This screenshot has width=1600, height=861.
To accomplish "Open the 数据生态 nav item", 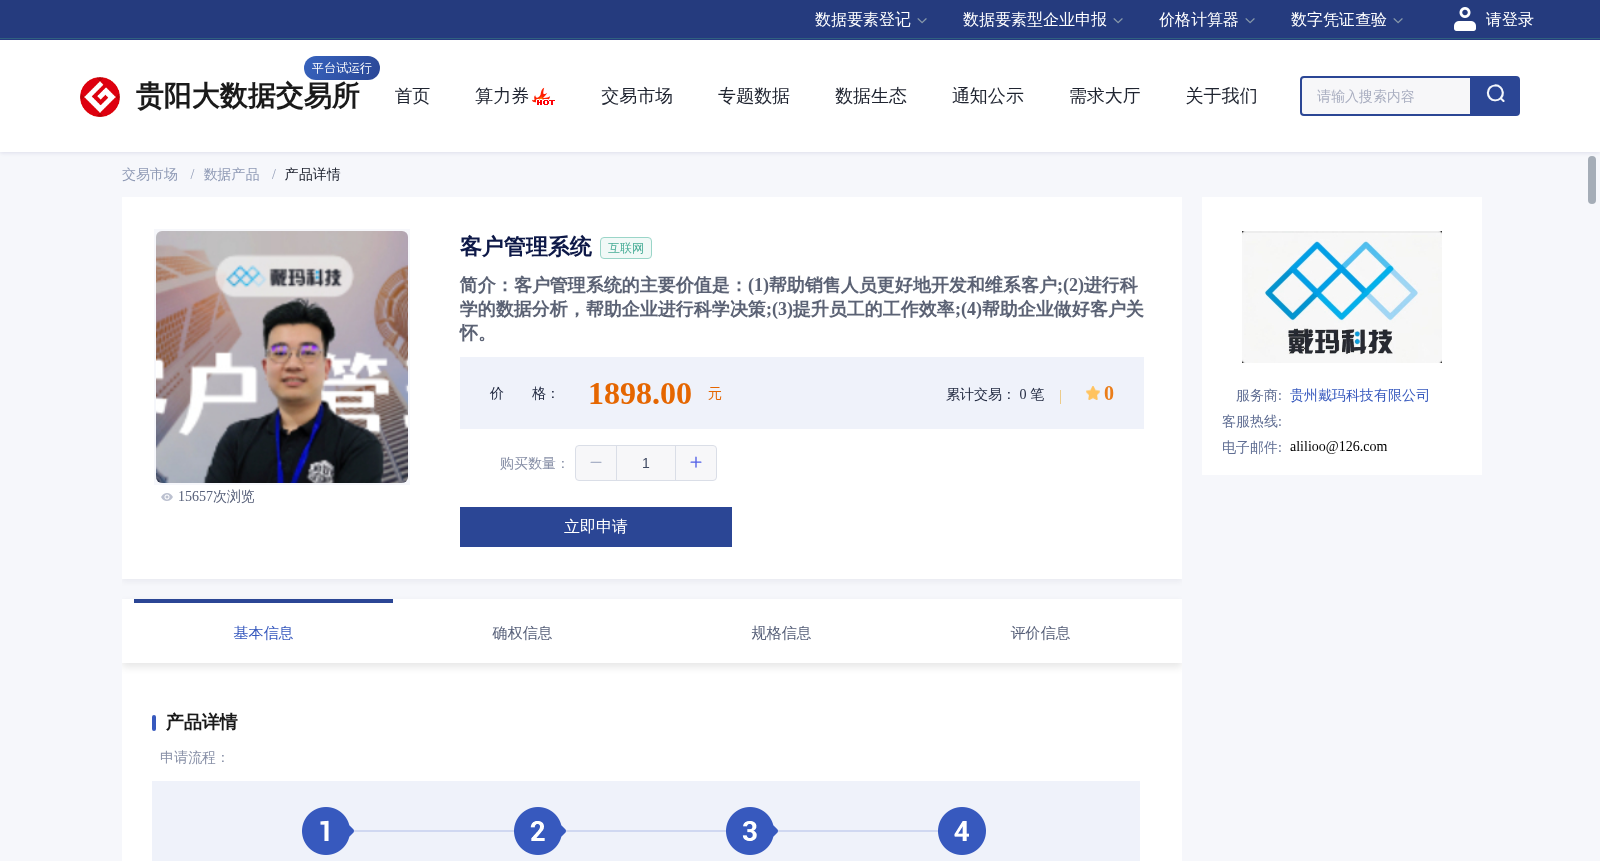I will tap(871, 96).
